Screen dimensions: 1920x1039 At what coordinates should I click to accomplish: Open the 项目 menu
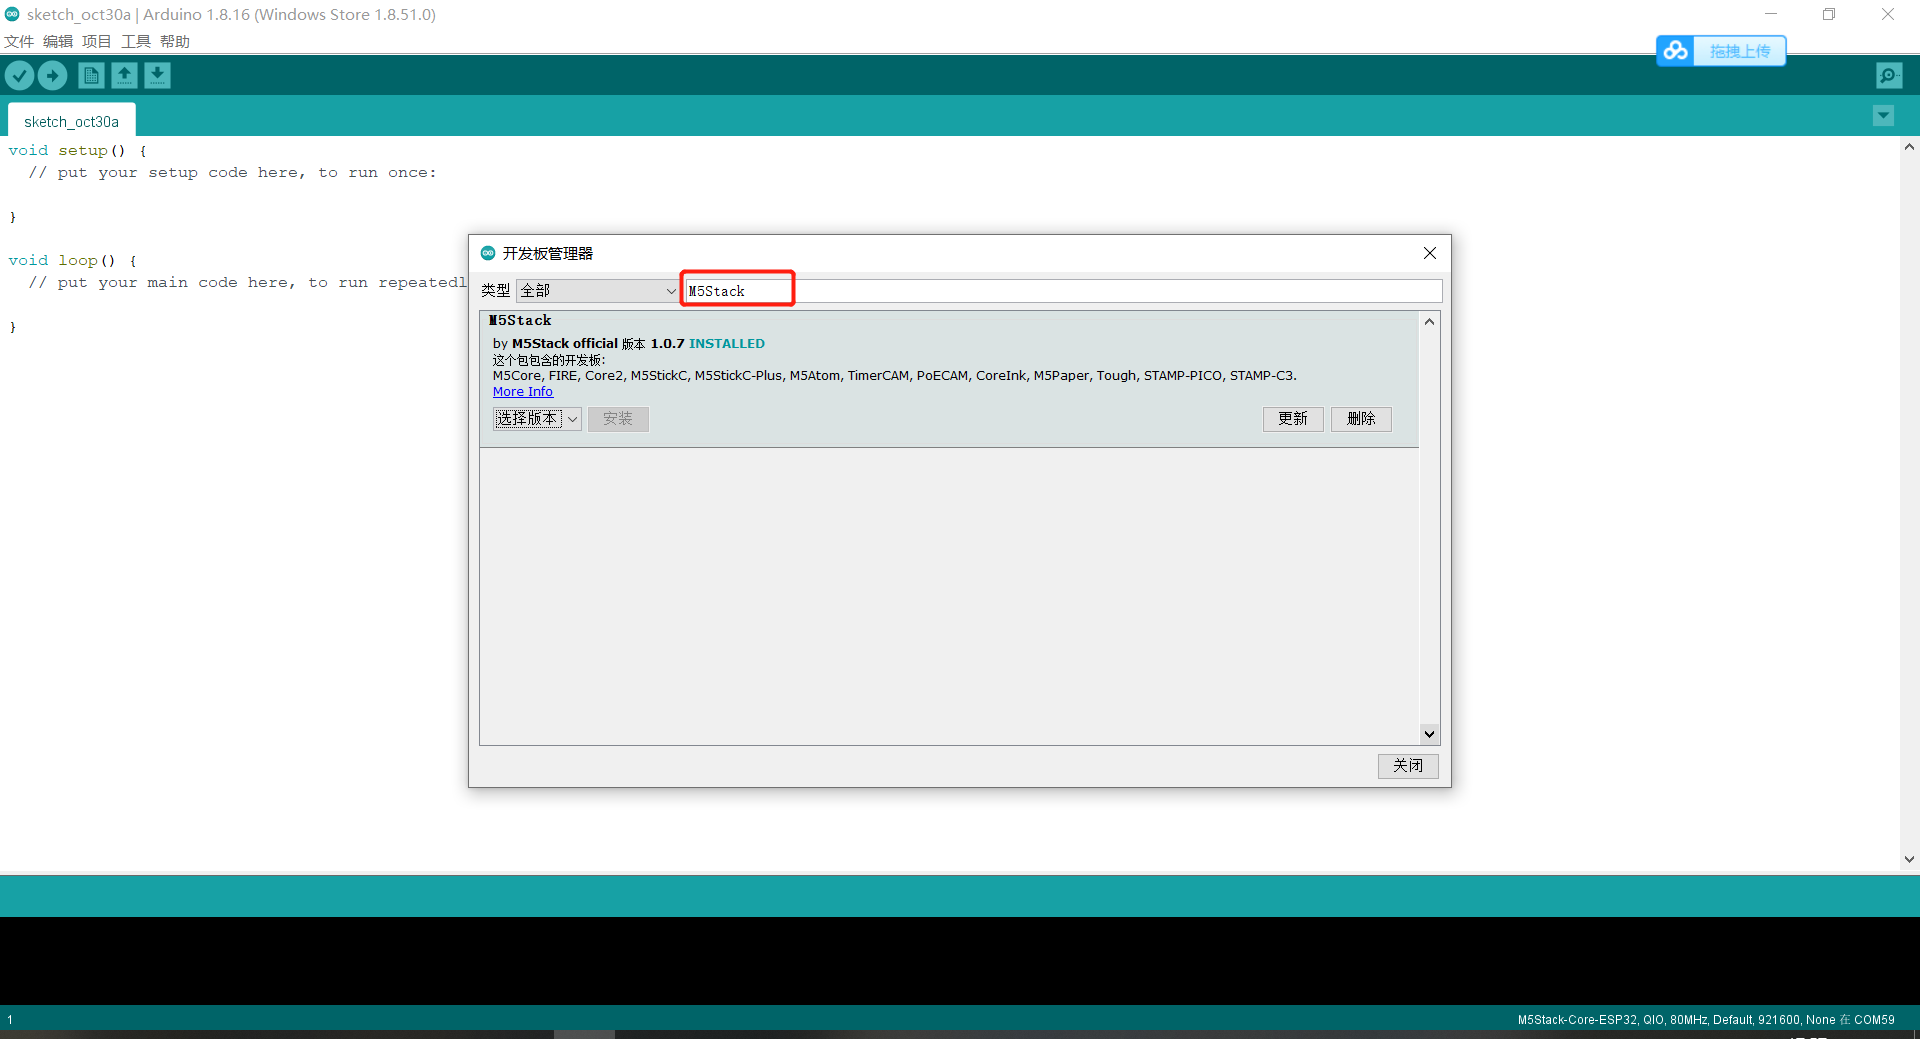coord(97,41)
